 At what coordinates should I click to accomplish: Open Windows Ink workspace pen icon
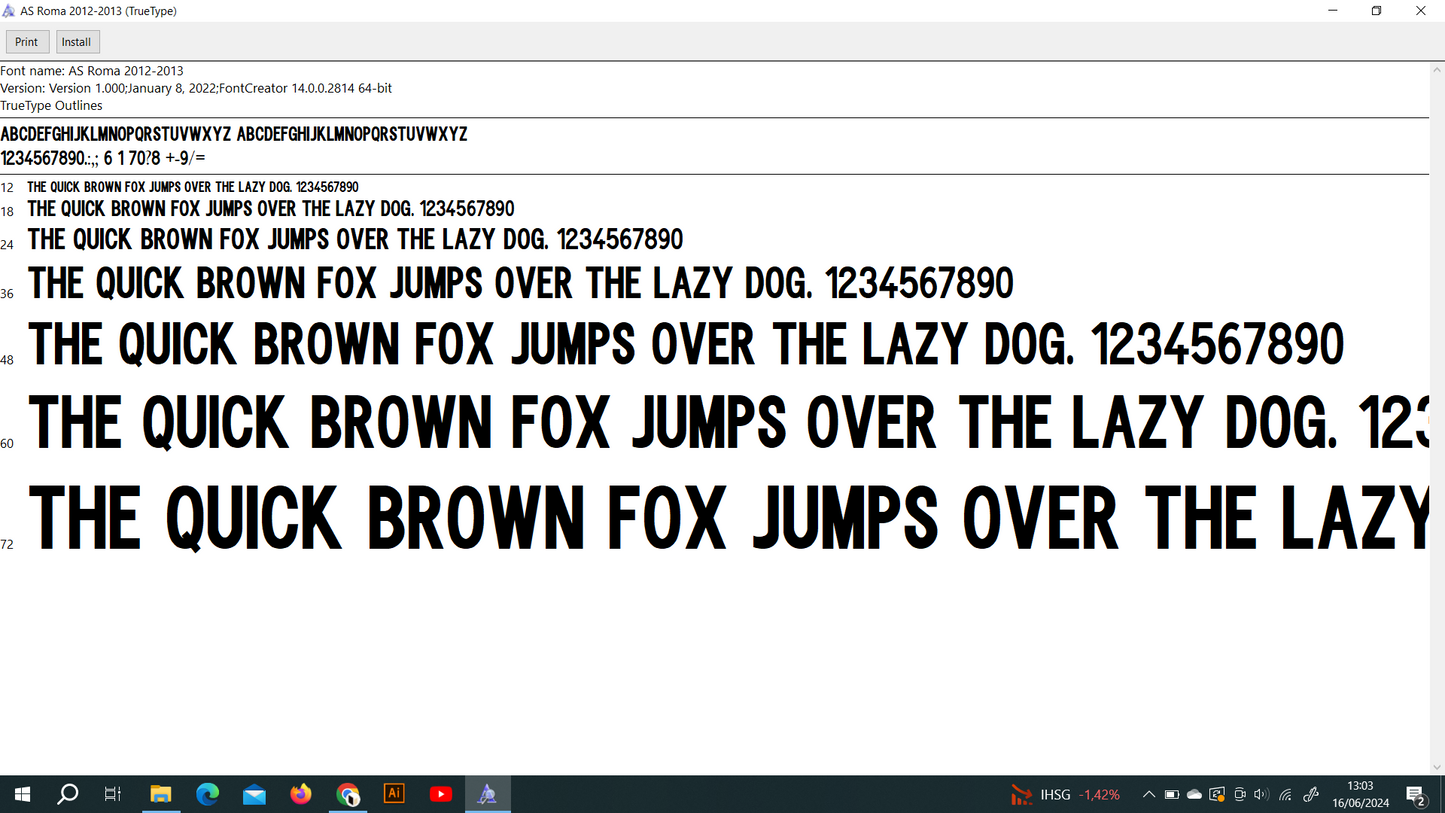[x=1310, y=793]
